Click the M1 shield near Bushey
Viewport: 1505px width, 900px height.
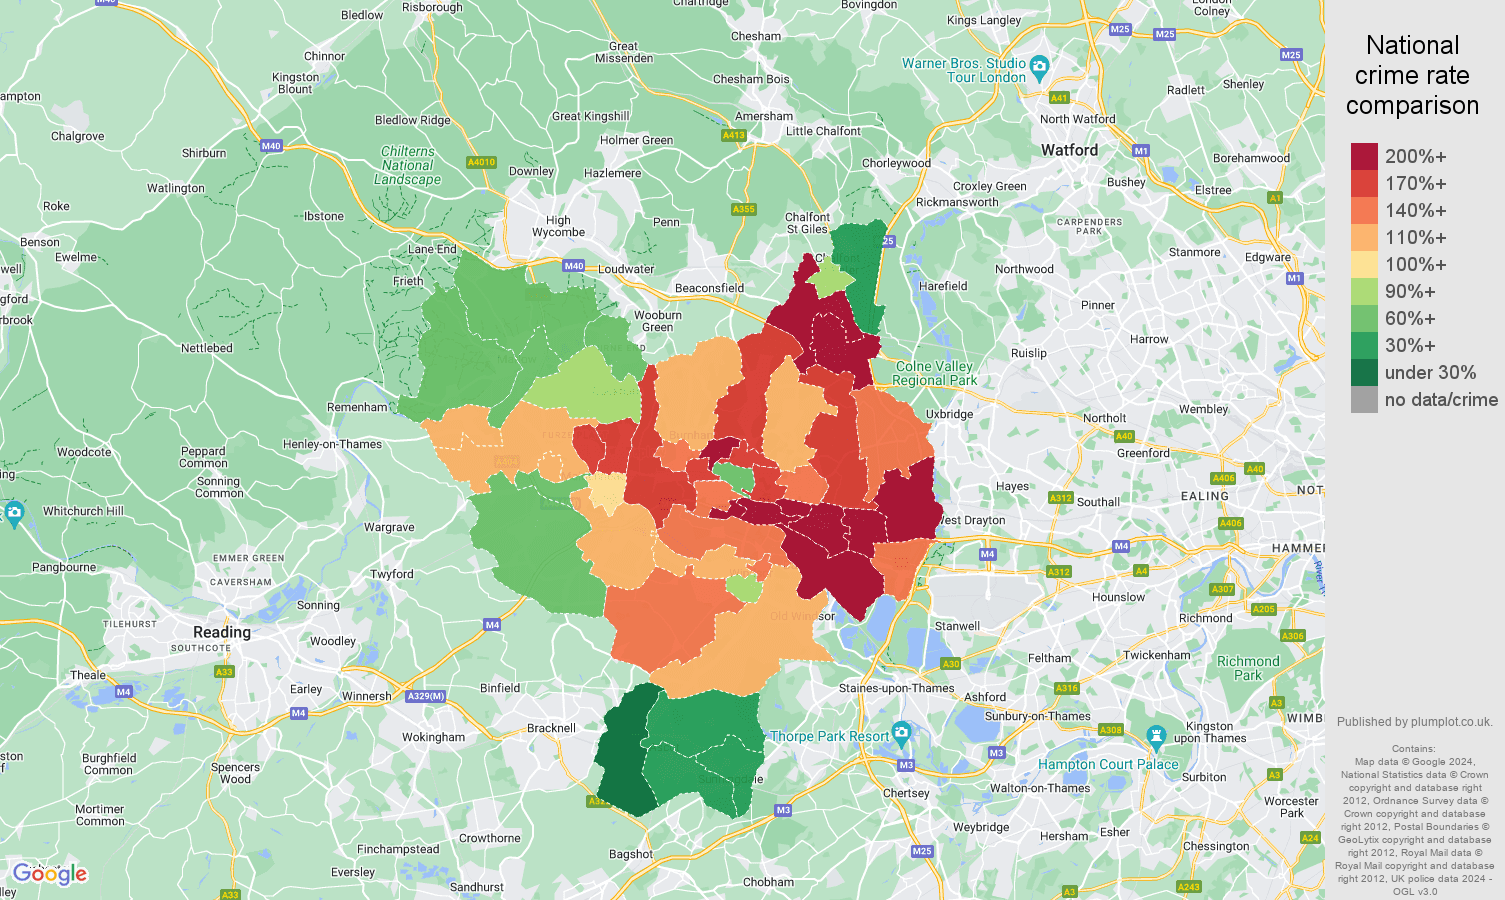pyautogui.click(x=1141, y=151)
